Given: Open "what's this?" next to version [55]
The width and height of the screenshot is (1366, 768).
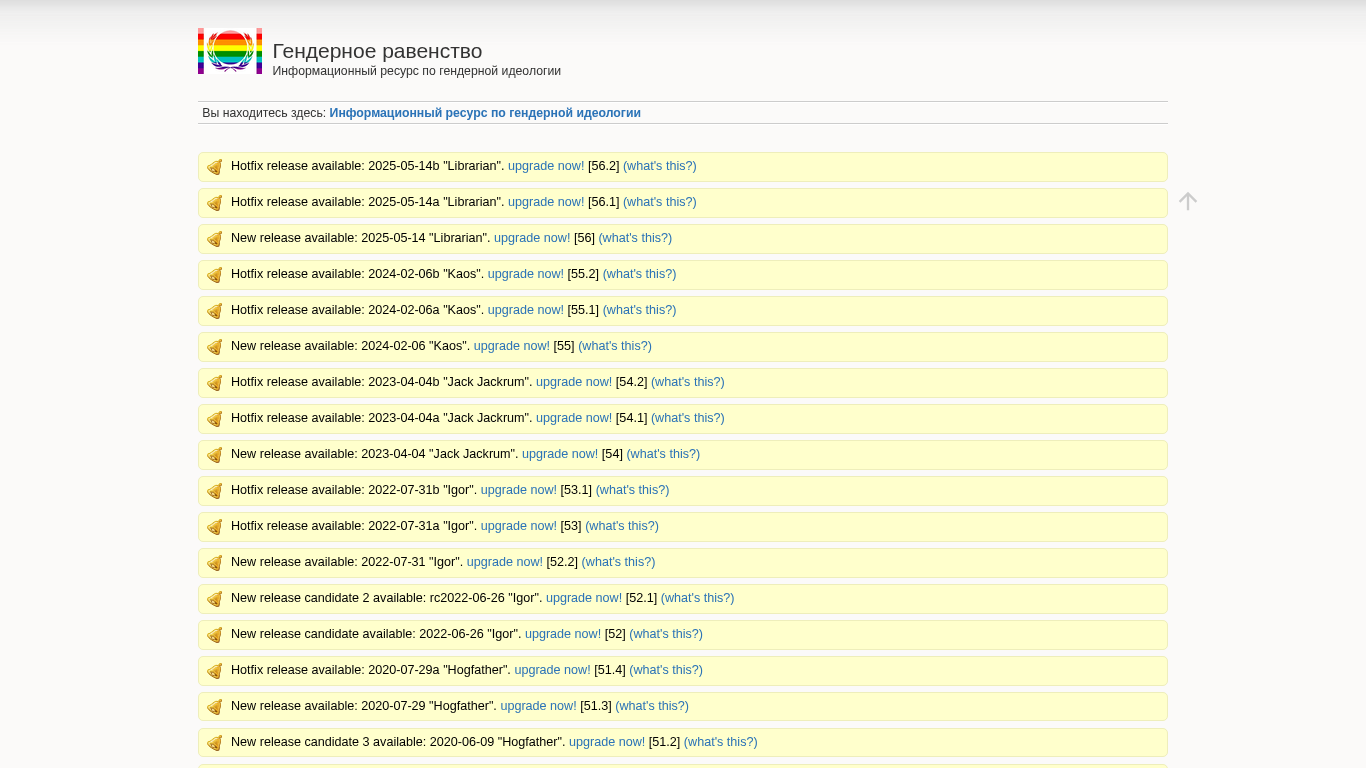Looking at the screenshot, I should pos(615,346).
